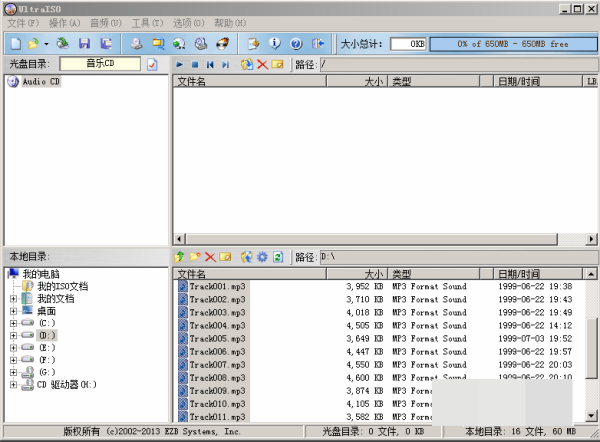Show image information icon
The height and width of the screenshot is (442, 600).
(274, 44)
